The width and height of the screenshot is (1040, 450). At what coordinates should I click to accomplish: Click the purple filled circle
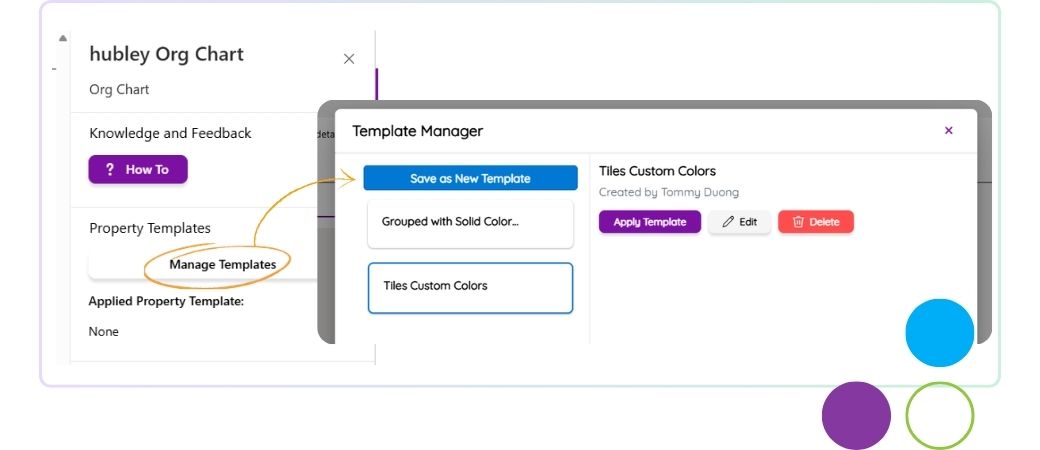(856, 415)
